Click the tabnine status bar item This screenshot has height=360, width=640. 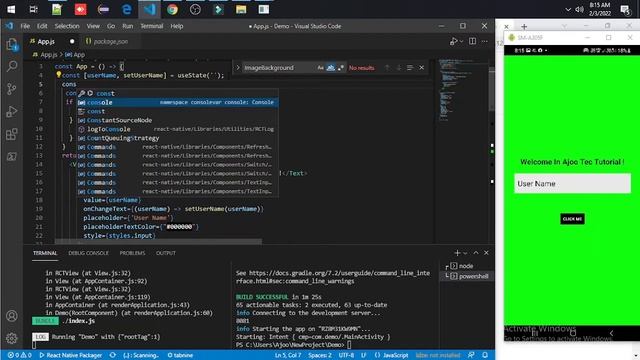point(180,355)
